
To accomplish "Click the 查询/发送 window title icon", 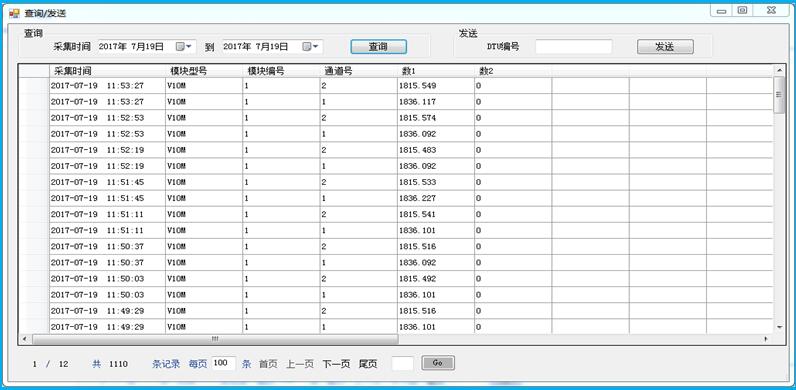I will (x=14, y=13).
